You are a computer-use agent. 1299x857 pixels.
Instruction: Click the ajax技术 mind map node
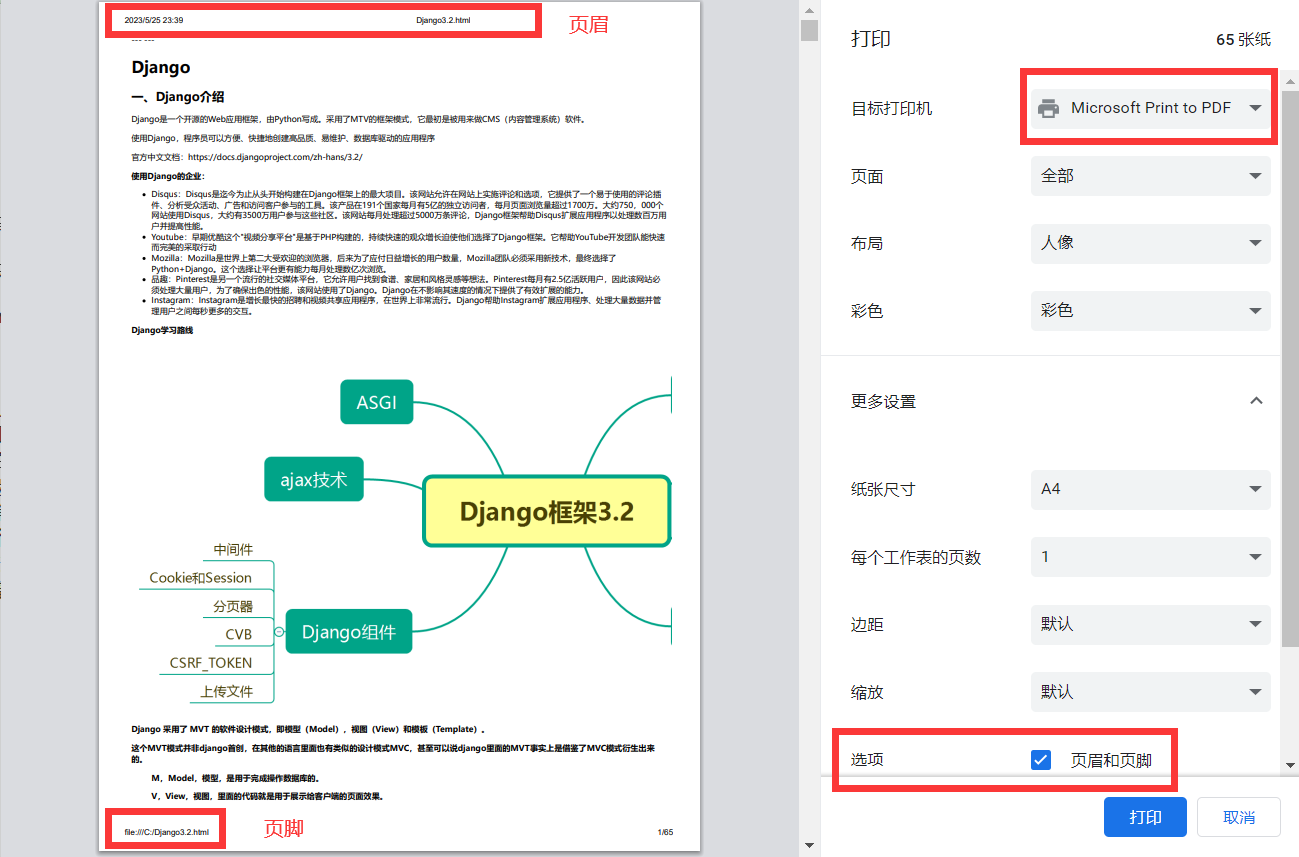coord(314,480)
